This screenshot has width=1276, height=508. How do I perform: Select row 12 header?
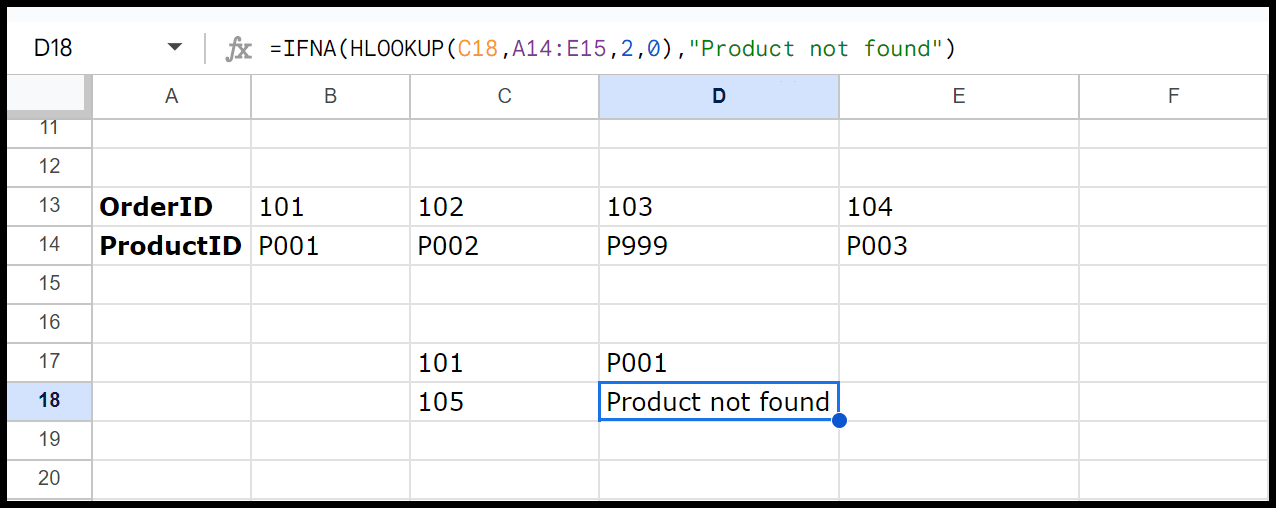[x=49, y=167]
